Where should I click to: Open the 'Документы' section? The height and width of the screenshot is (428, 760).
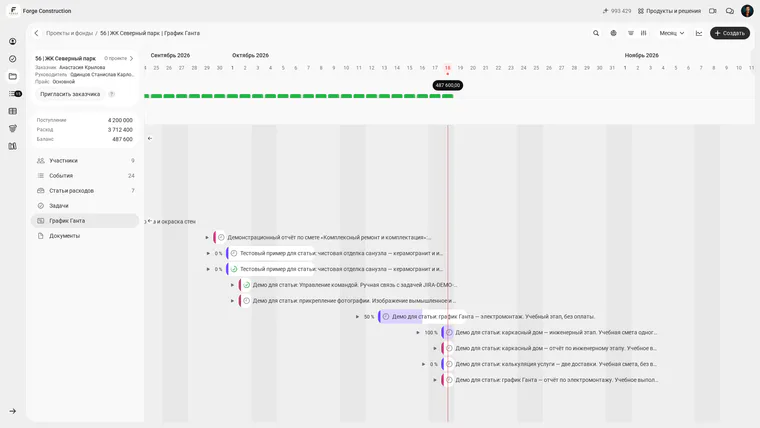click(85, 236)
